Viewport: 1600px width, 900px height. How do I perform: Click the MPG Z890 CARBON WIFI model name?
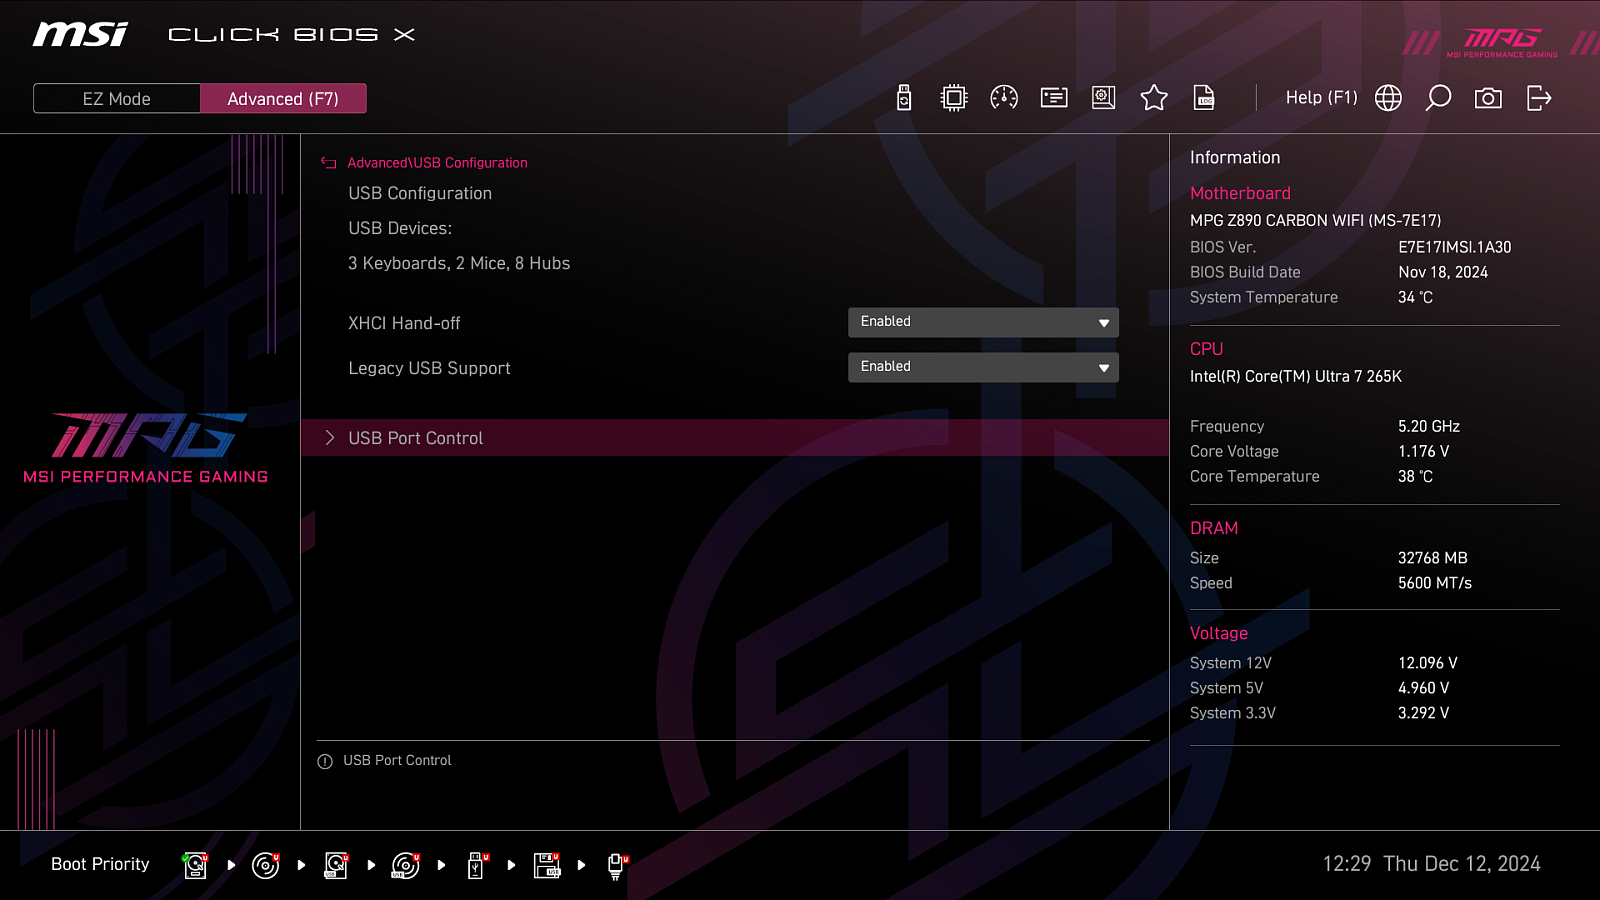(1315, 220)
